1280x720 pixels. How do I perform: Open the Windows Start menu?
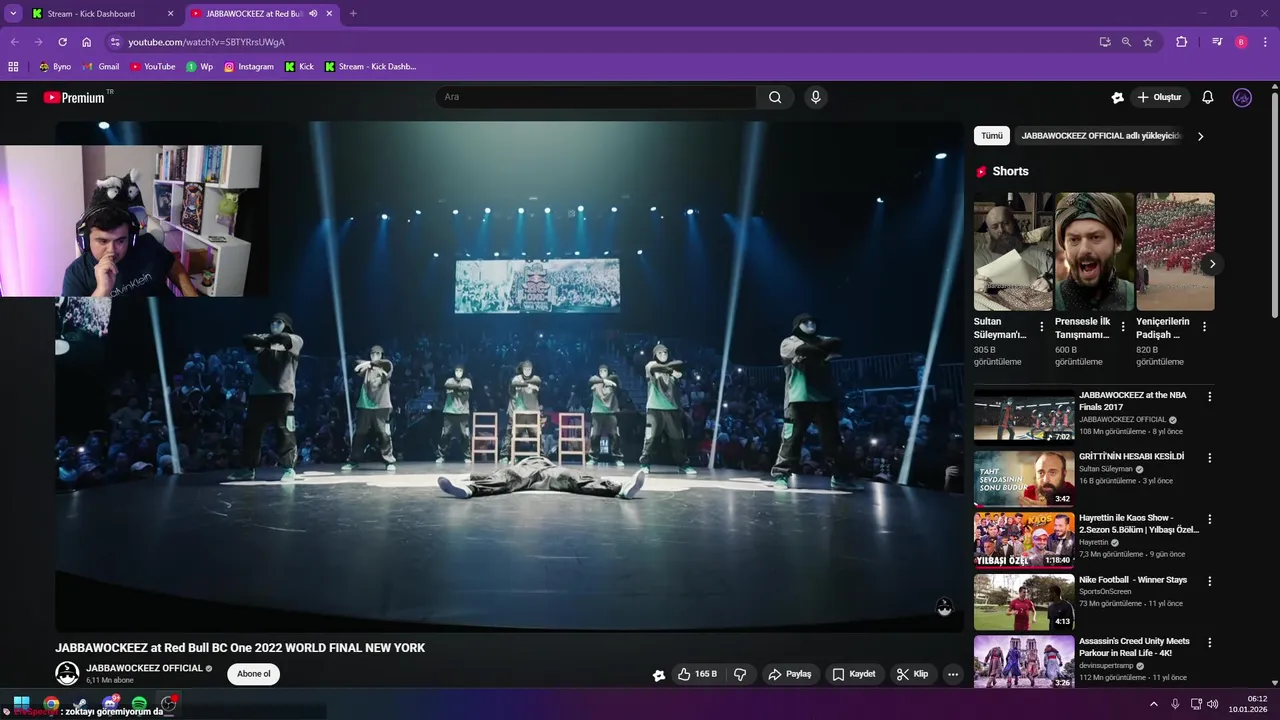tap(21, 703)
